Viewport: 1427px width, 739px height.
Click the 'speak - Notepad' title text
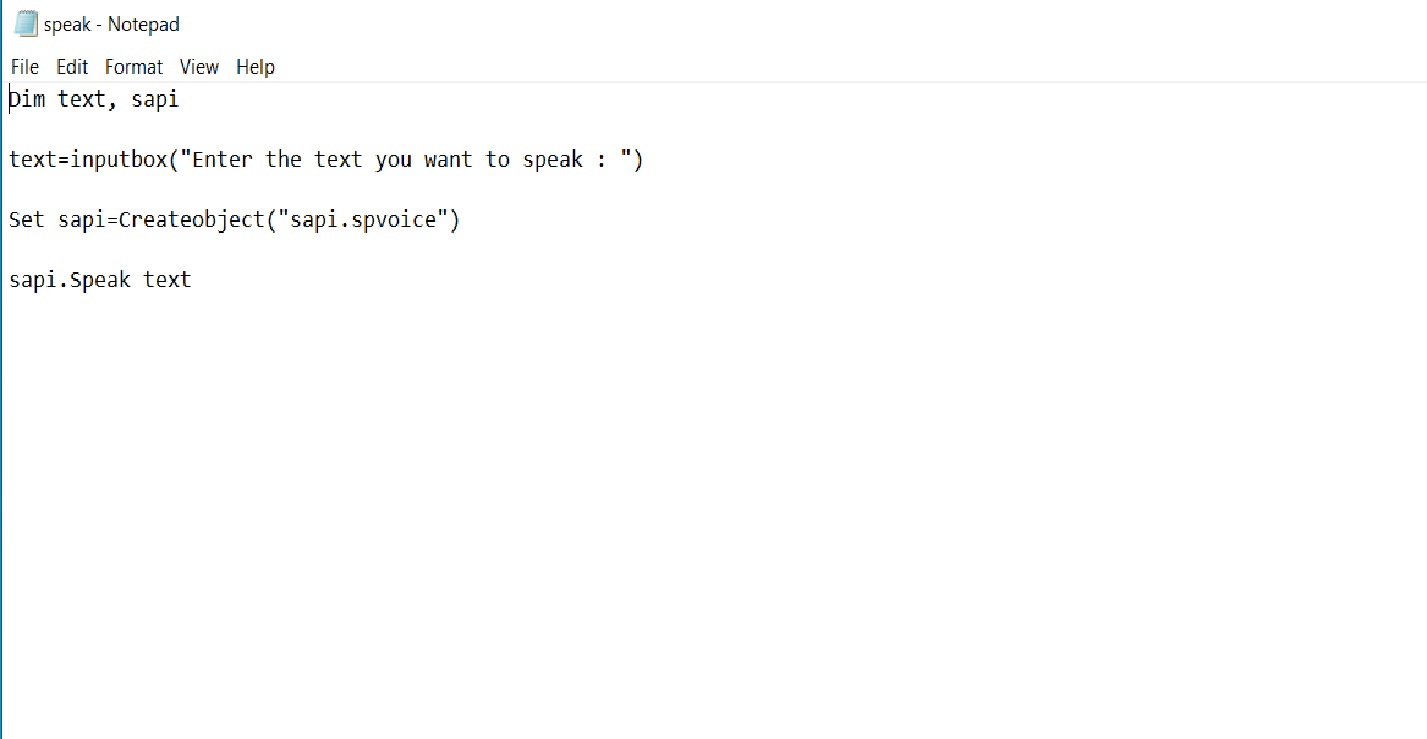click(111, 22)
